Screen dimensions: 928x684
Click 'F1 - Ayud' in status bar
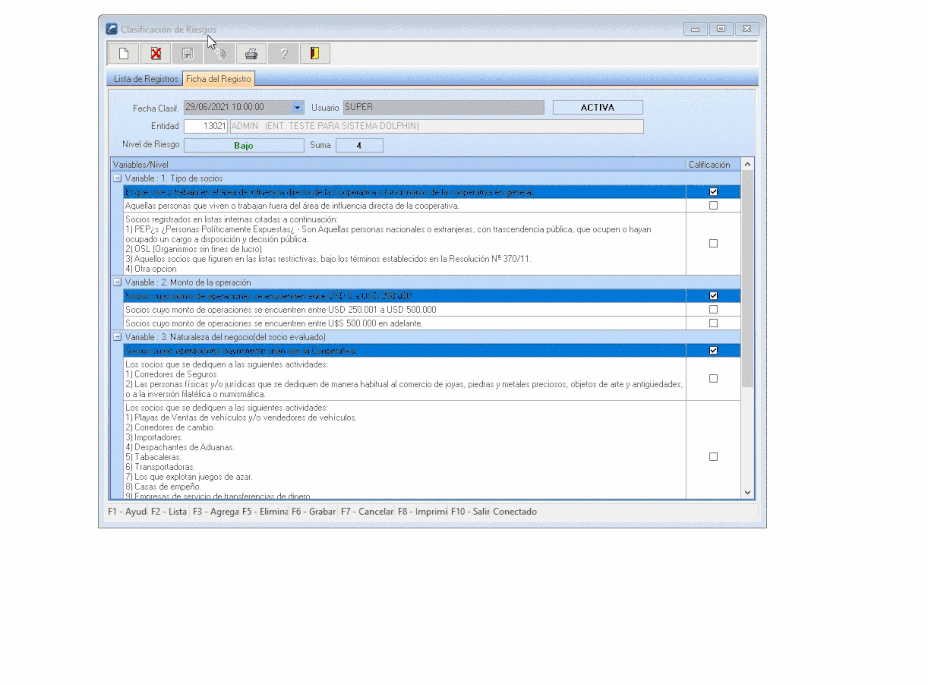[127, 512]
